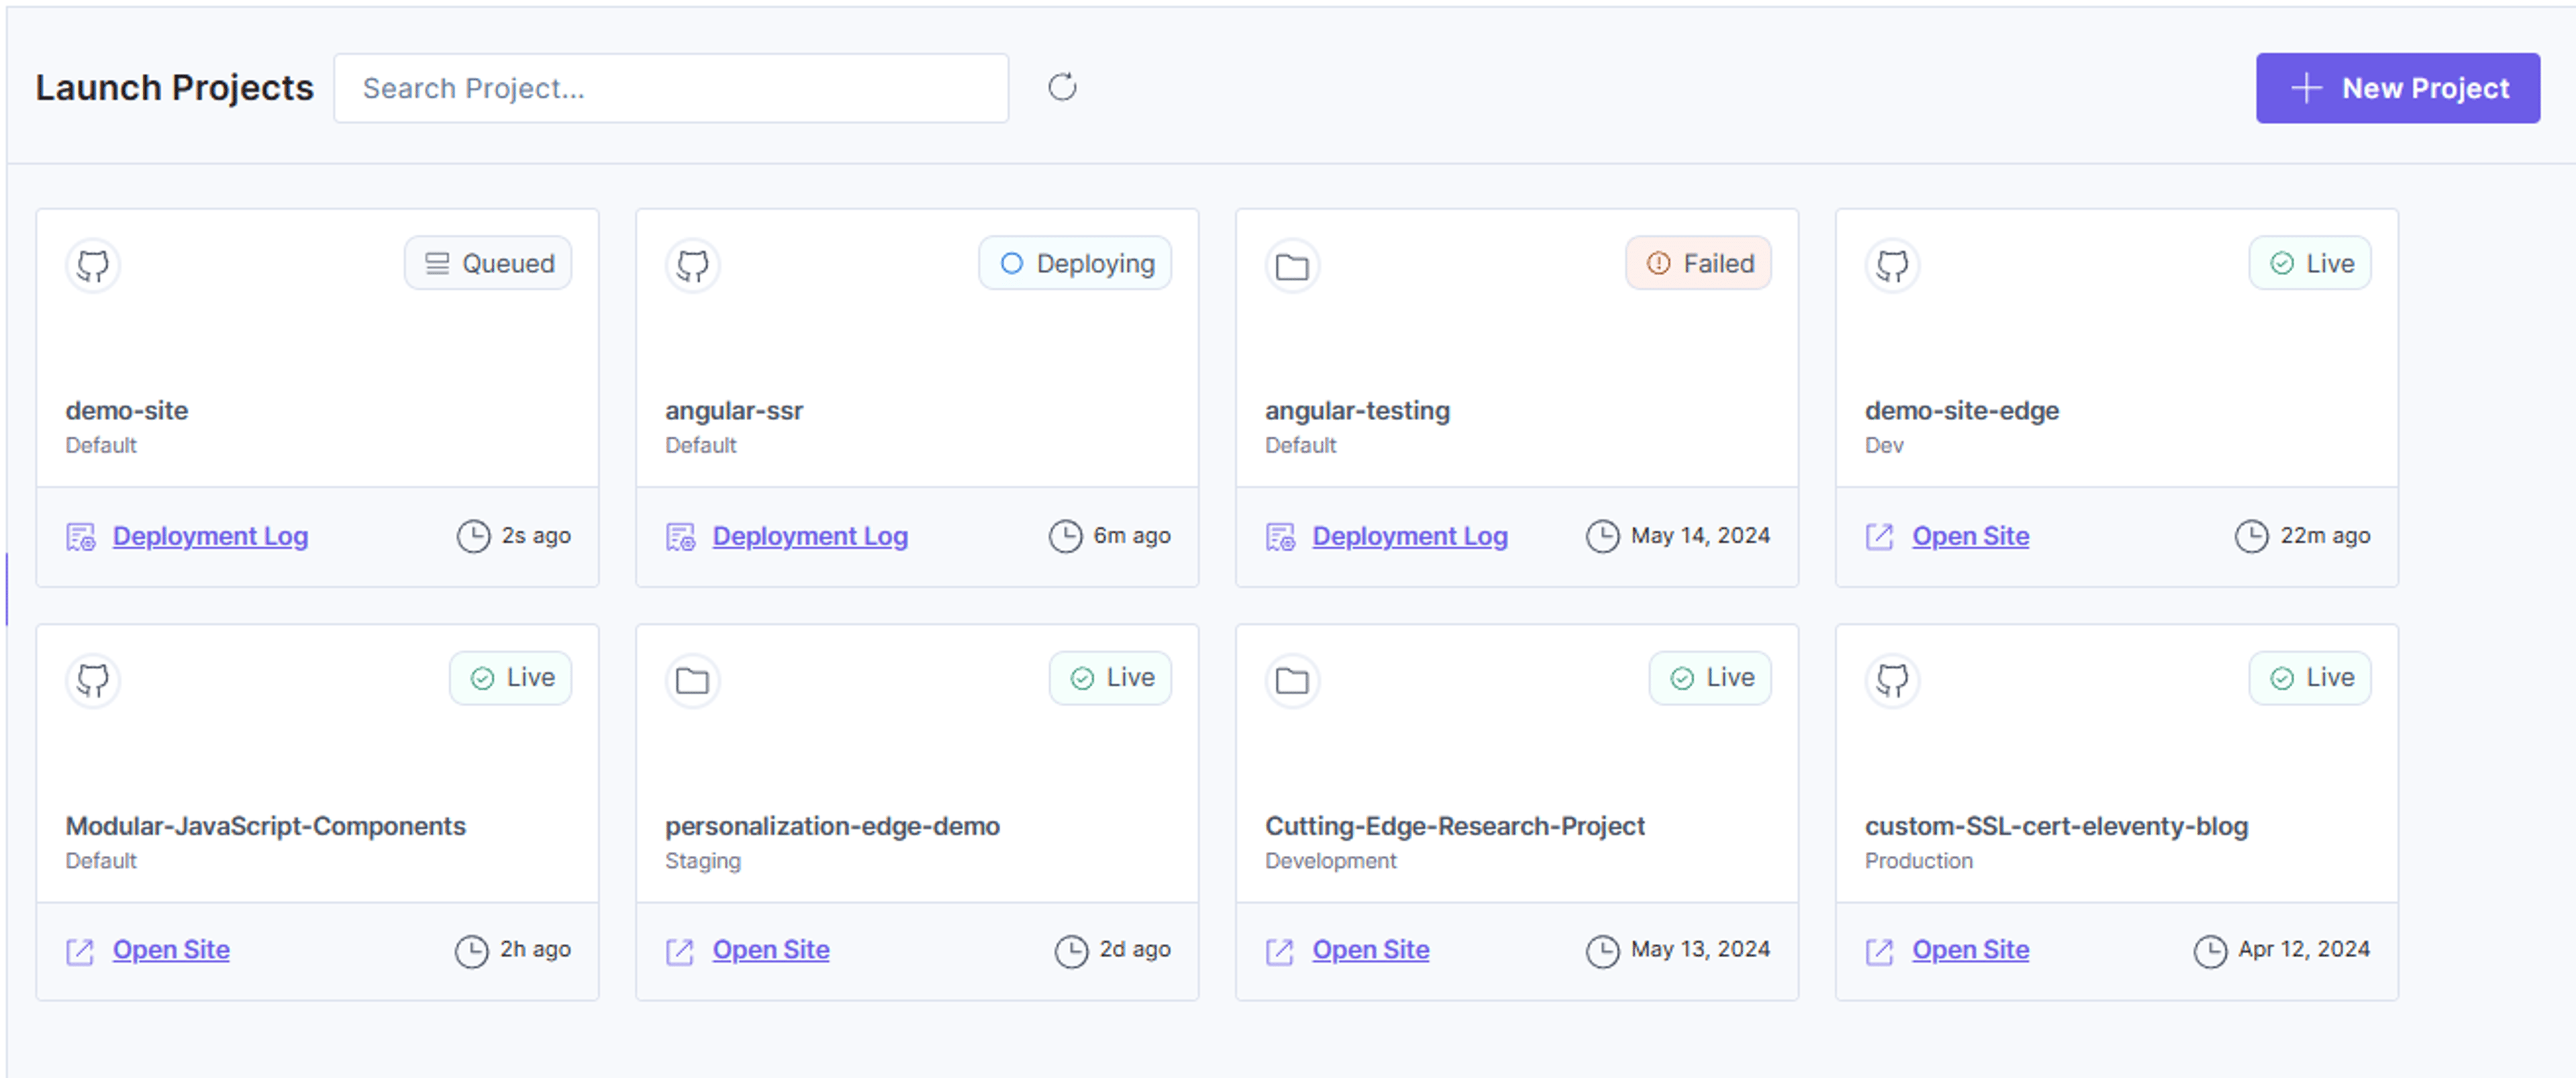
Task: Click GitHub icon on demo-site-edge card
Action: point(1893,265)
